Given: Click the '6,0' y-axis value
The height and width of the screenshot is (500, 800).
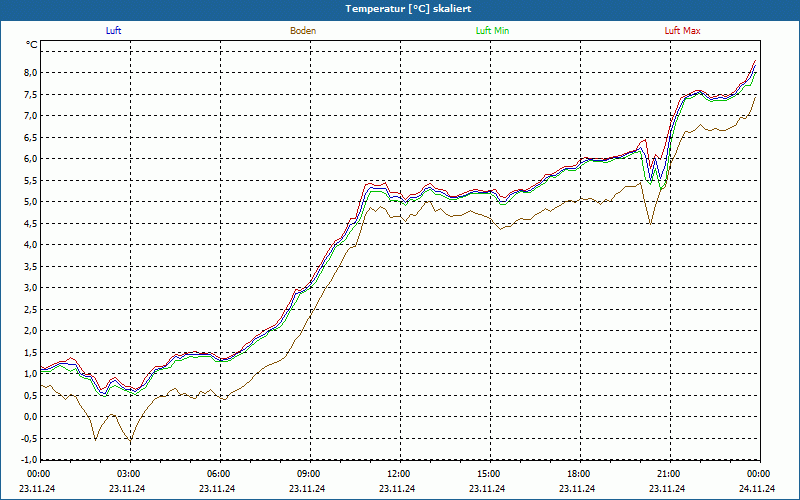Looking at the screenshot, I should [x=31, y=159].
